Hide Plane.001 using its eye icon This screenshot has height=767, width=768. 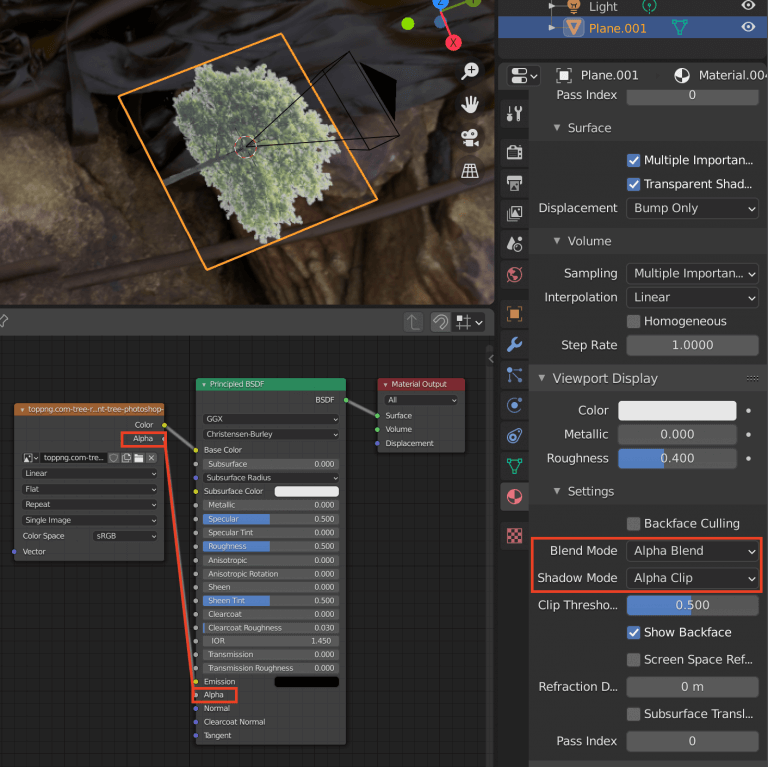pyautogui.click(x=748, y=28)
